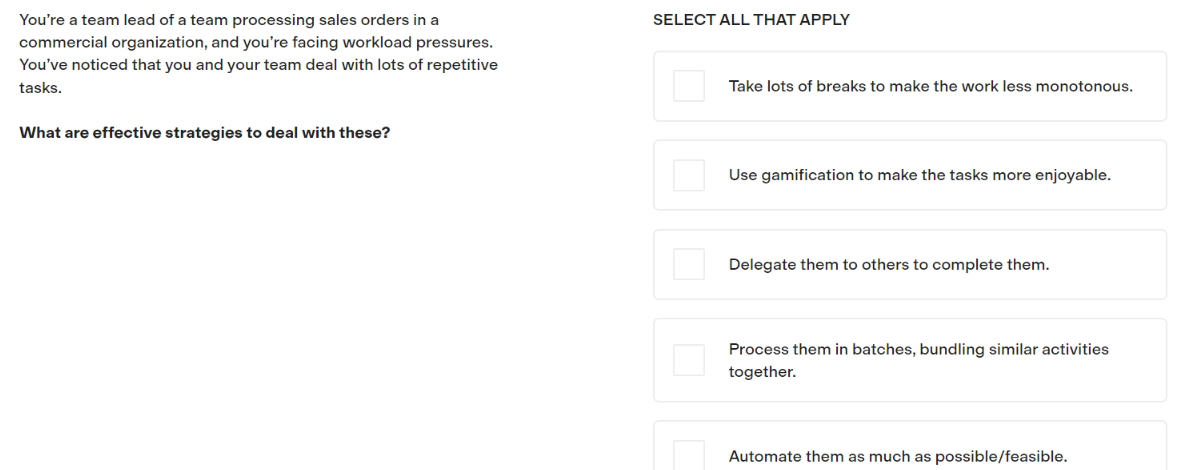Click the SELECT ALL THAT APPLY heading
The width and height of the screenshot is (1201, 470).
point(751,20)
